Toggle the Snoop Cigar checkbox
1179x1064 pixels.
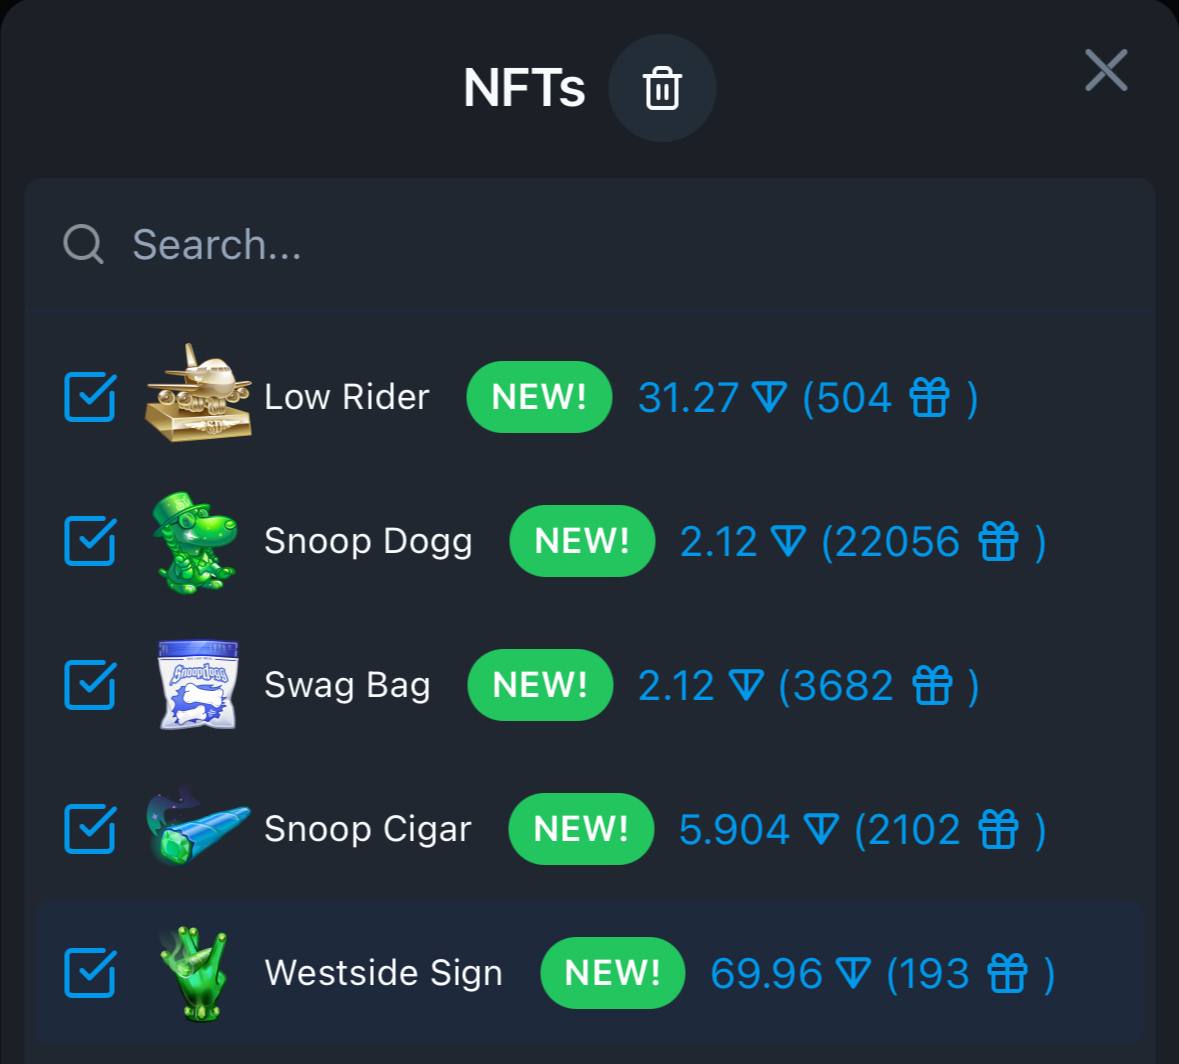coord(89,829)
